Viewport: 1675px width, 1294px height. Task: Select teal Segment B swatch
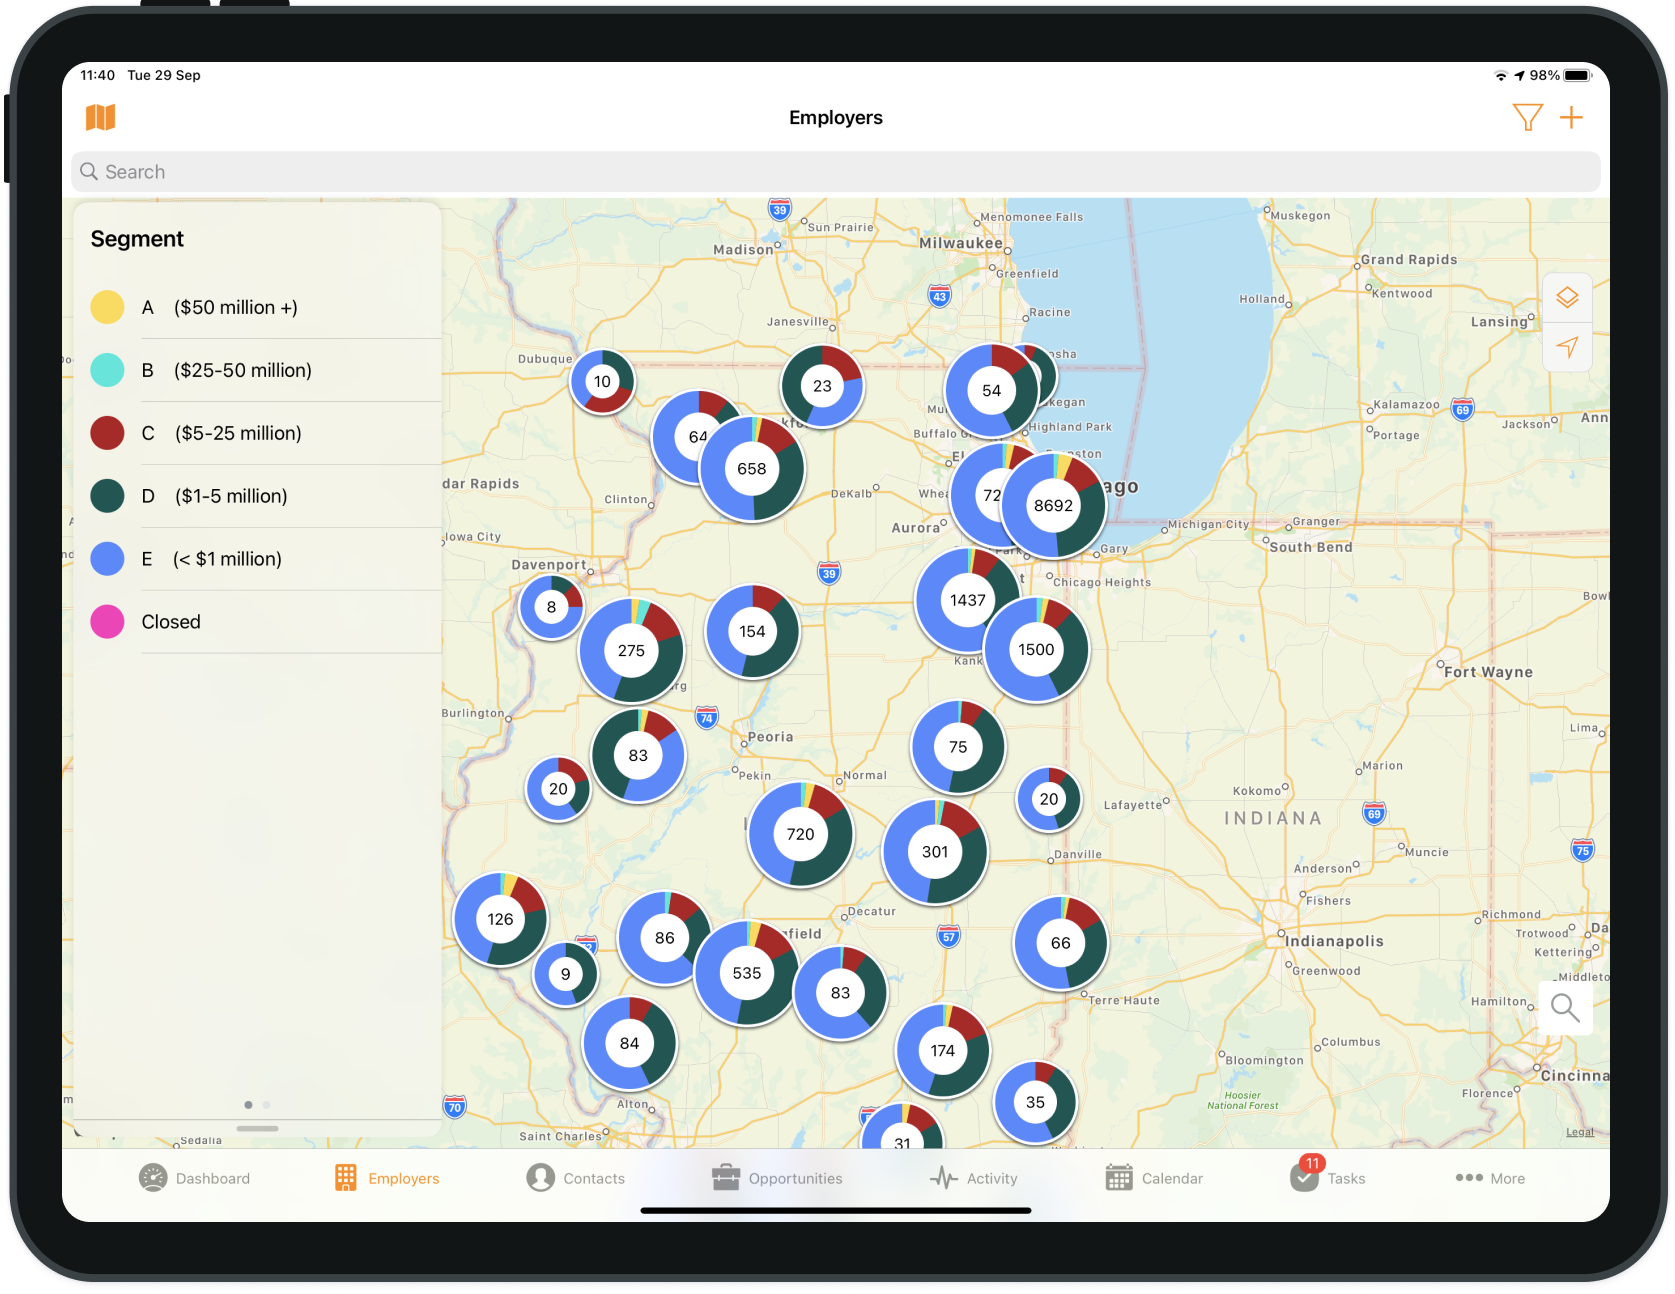click(107, 370)
